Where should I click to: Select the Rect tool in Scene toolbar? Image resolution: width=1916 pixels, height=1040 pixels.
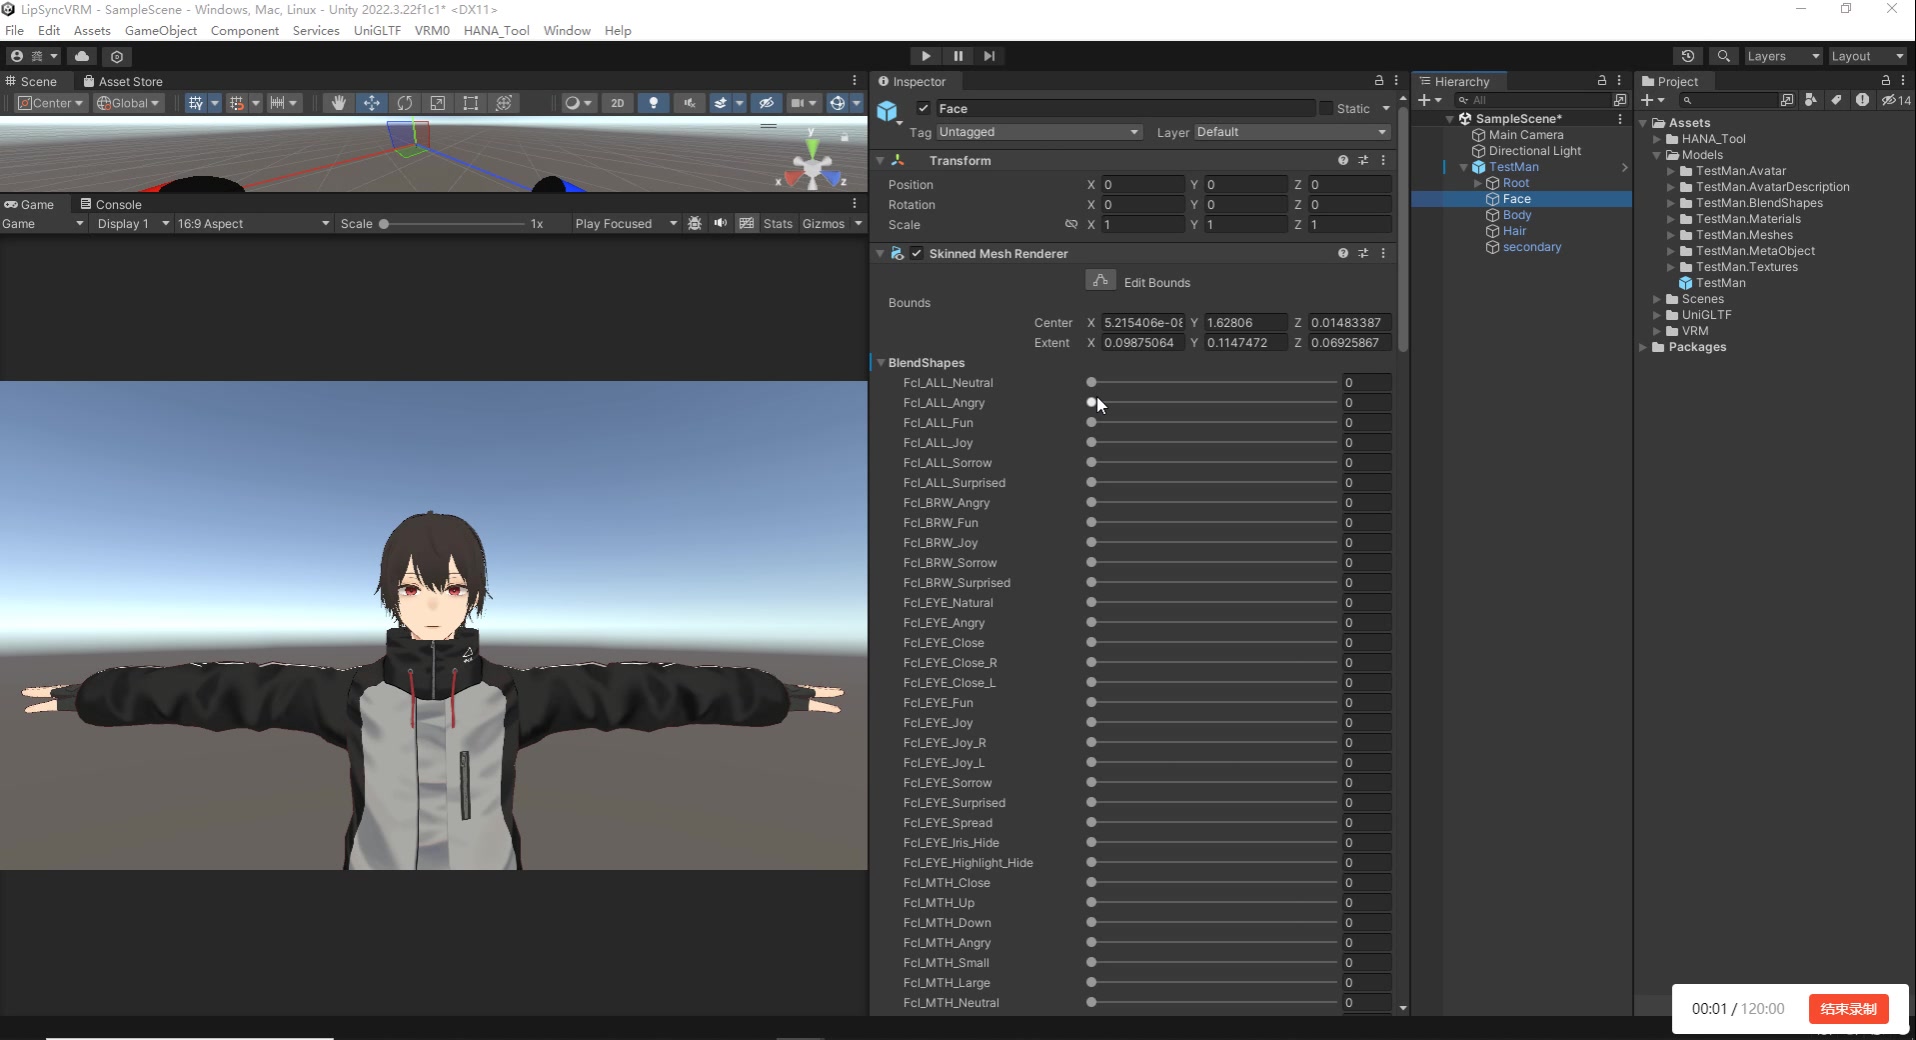pos(470,103)
